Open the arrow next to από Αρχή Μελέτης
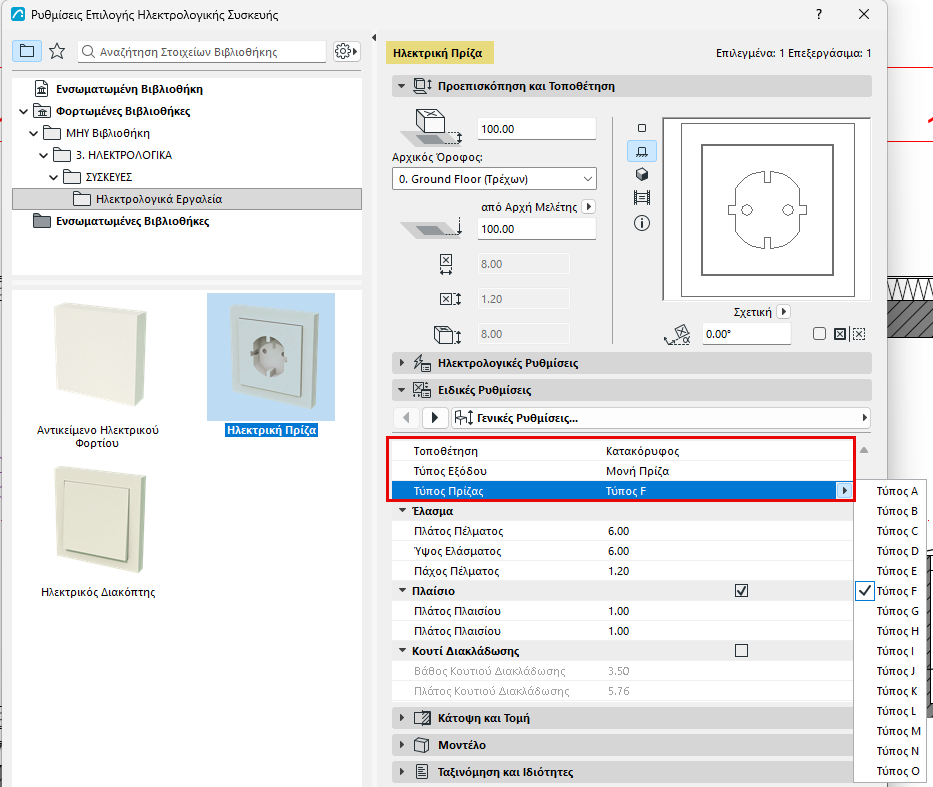This screenshot has height=787, width=933. tap(588, 206)
